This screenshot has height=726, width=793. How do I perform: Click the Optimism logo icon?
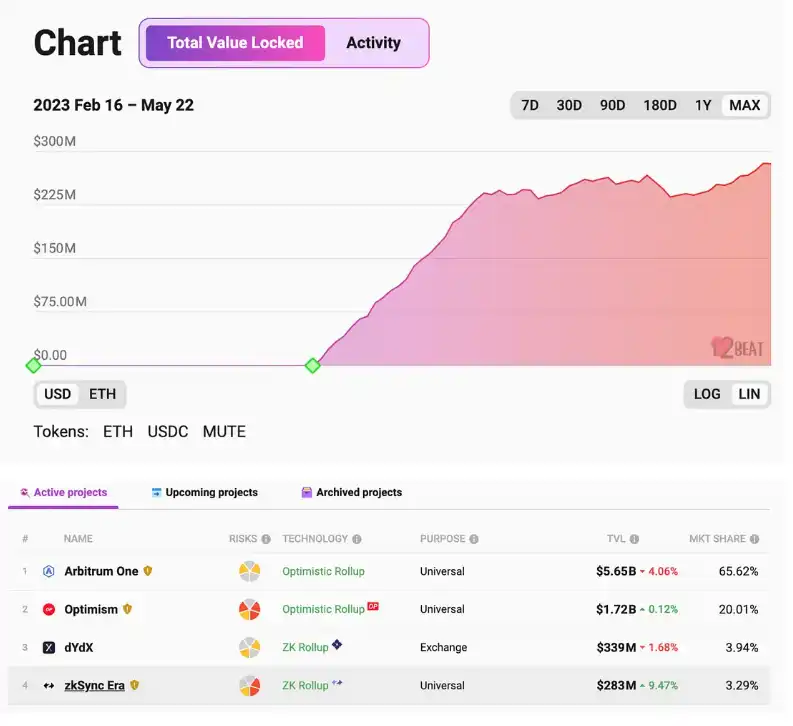coord(49,610)
